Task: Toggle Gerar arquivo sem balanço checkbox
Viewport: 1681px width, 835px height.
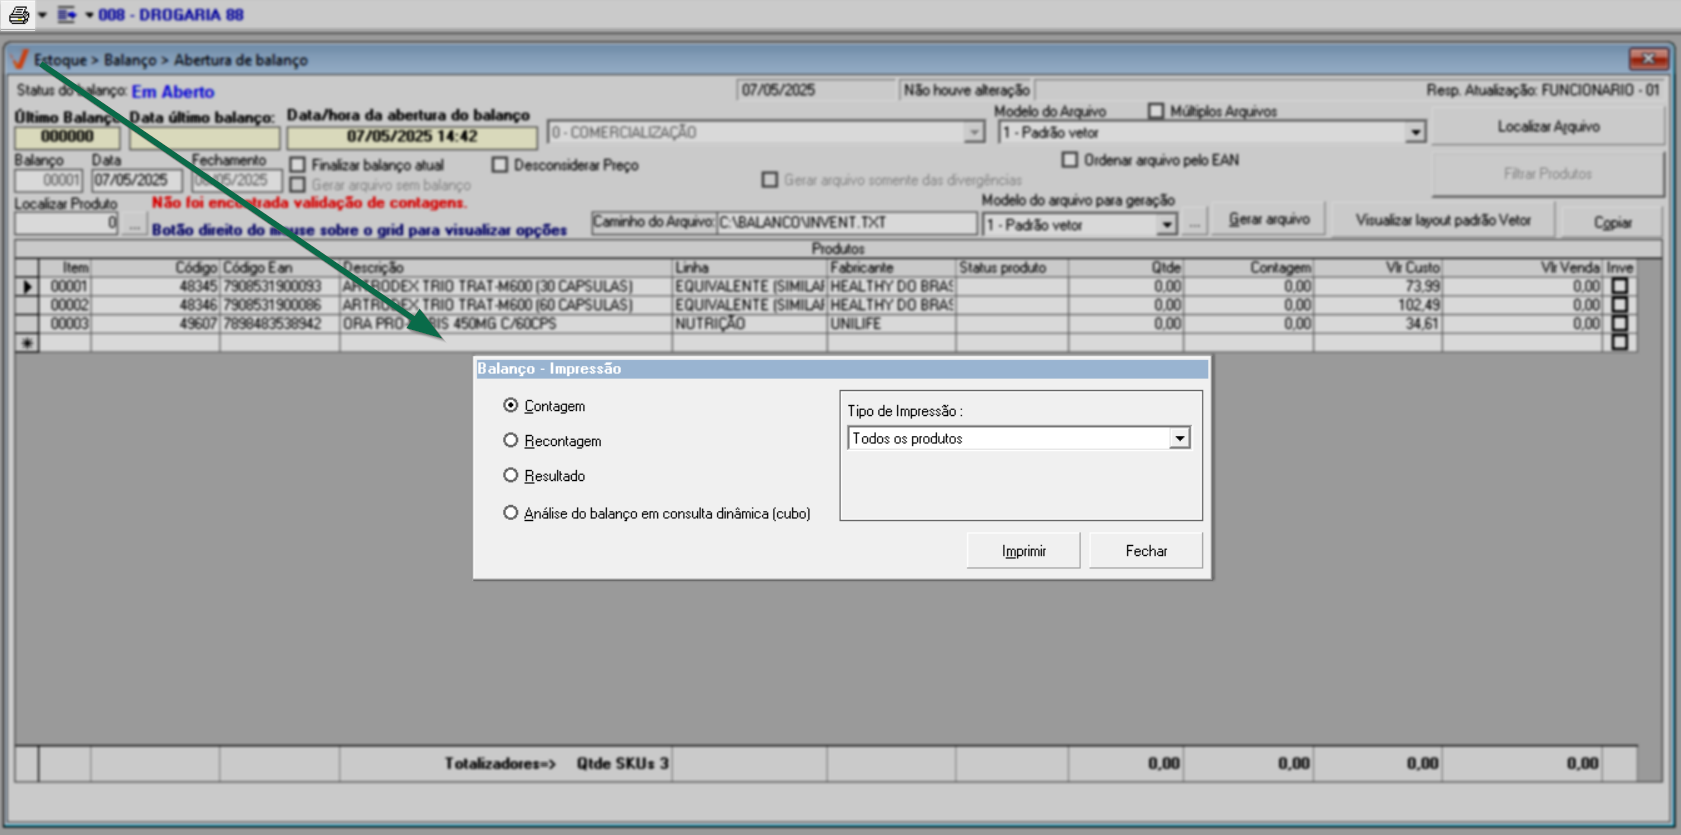Action: tap(298, 184)
